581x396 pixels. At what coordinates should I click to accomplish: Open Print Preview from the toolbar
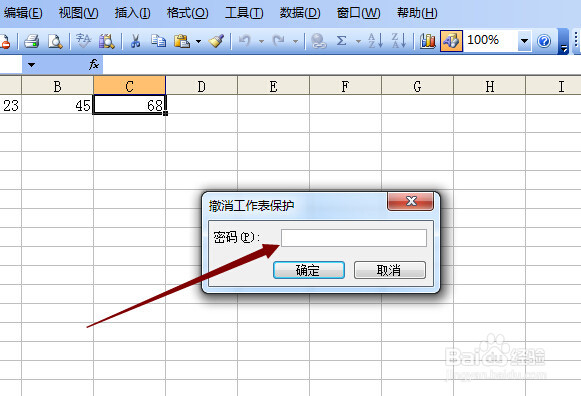tap(55, 41)
